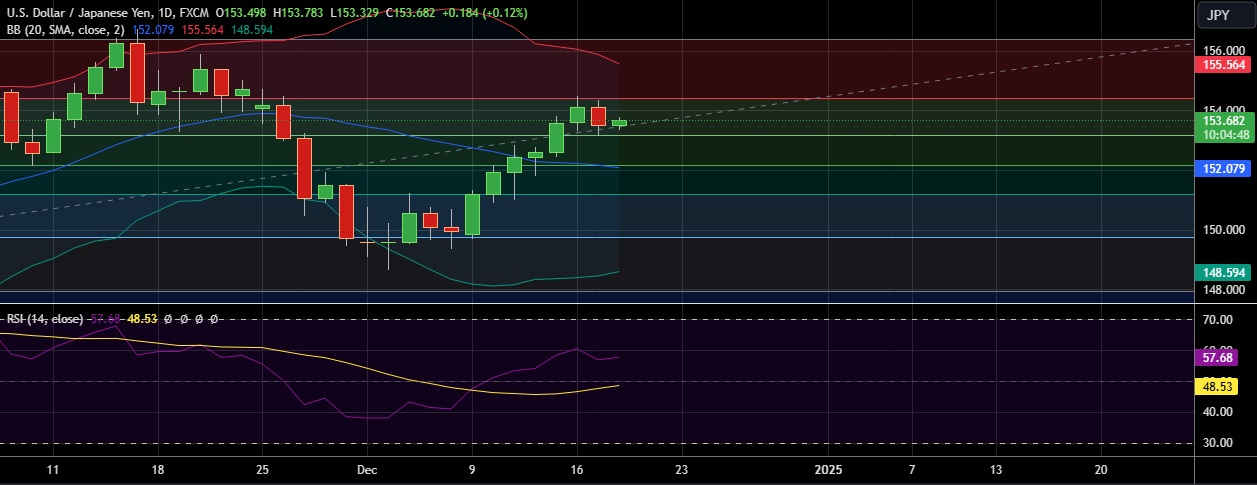The height and width of the screenshot is (485, 1257).
Task: Click the blue 152.079 price label on axis
Action: [1222, 168]
